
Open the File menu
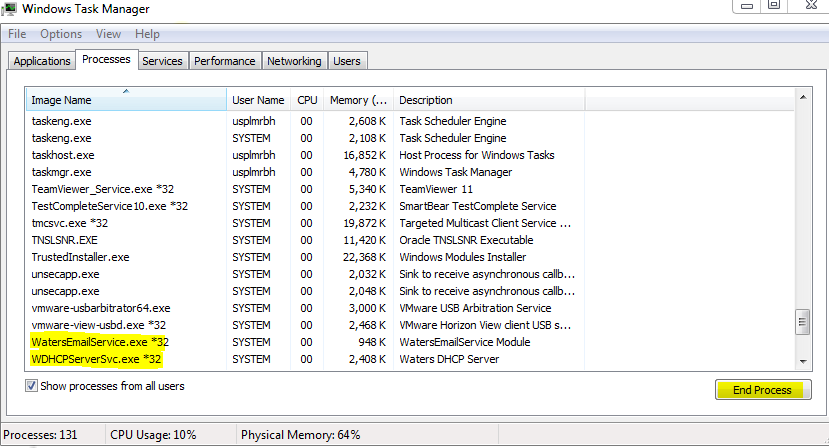pyautogui.click(x=17, y=34)
